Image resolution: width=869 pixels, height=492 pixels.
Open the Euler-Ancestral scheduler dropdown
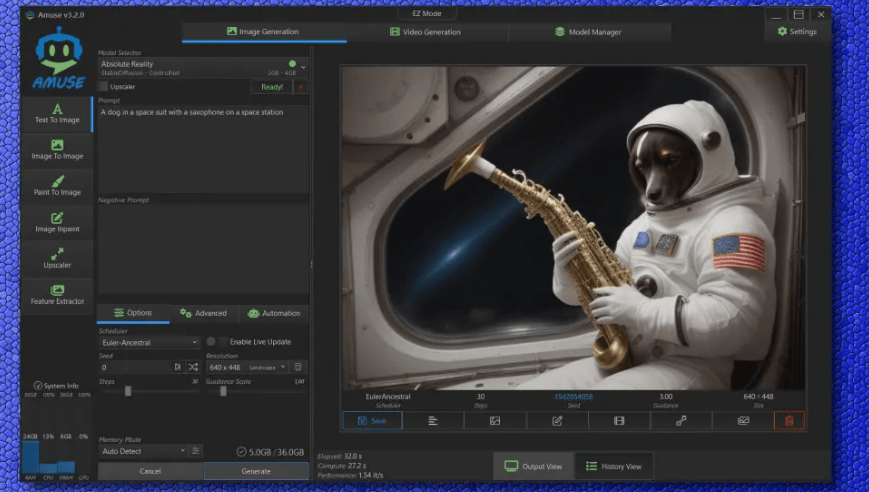pyautogui.click(x=150, y=342)
